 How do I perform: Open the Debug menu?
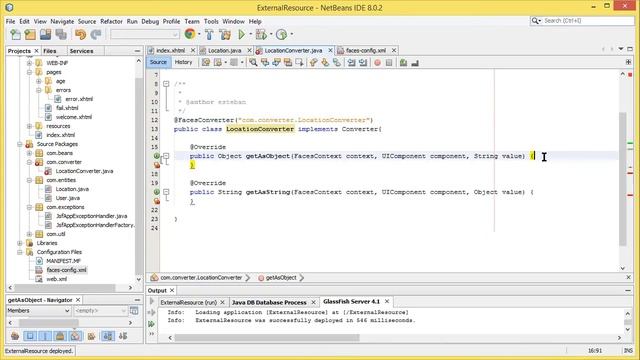coord(150,21)
